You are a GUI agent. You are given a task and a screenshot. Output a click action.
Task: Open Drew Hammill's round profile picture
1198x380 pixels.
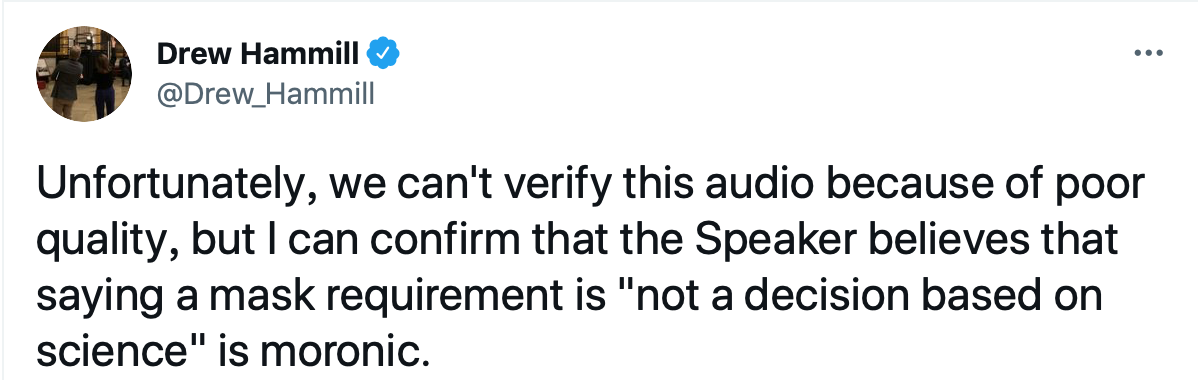pos(84,73)
